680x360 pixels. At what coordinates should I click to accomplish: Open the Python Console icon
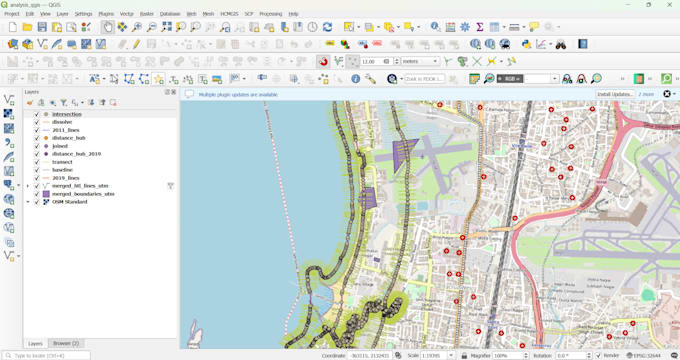point(526,44)
